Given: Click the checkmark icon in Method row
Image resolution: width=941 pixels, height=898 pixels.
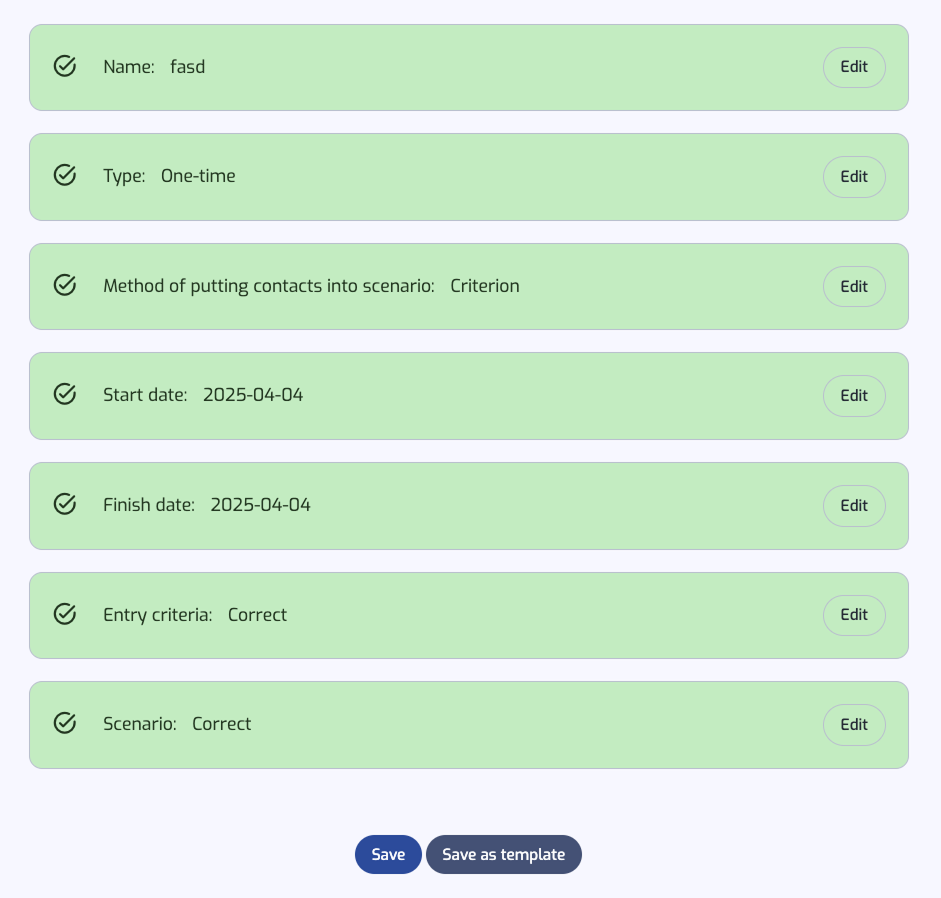Looking at the screenshot, I should (x=65, y=285).
